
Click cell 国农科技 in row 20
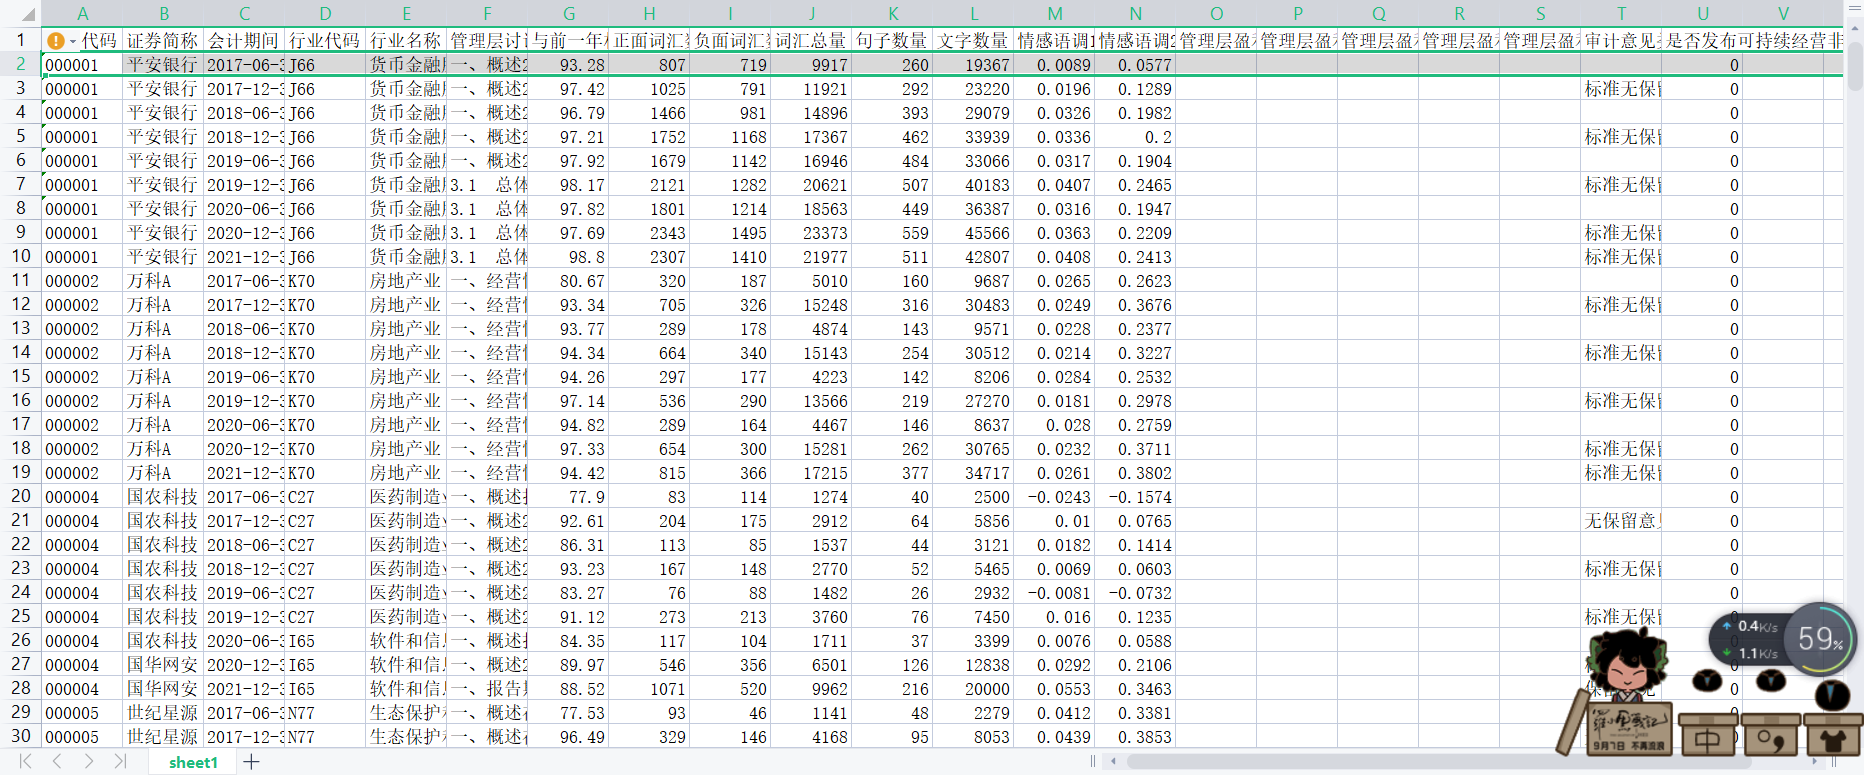pyautogui.click(x=164, y=497)
